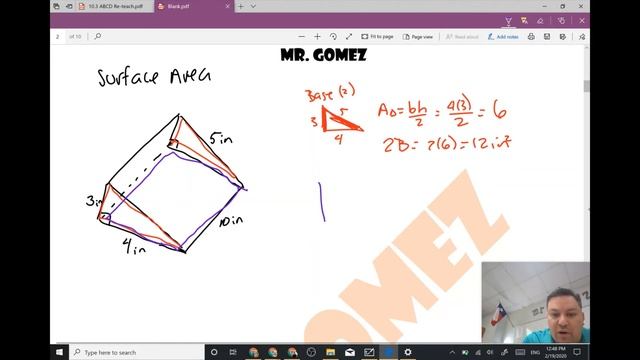The image size is (640, 360).
Task: Open the Page view options
Action: (x=418, y=37)
